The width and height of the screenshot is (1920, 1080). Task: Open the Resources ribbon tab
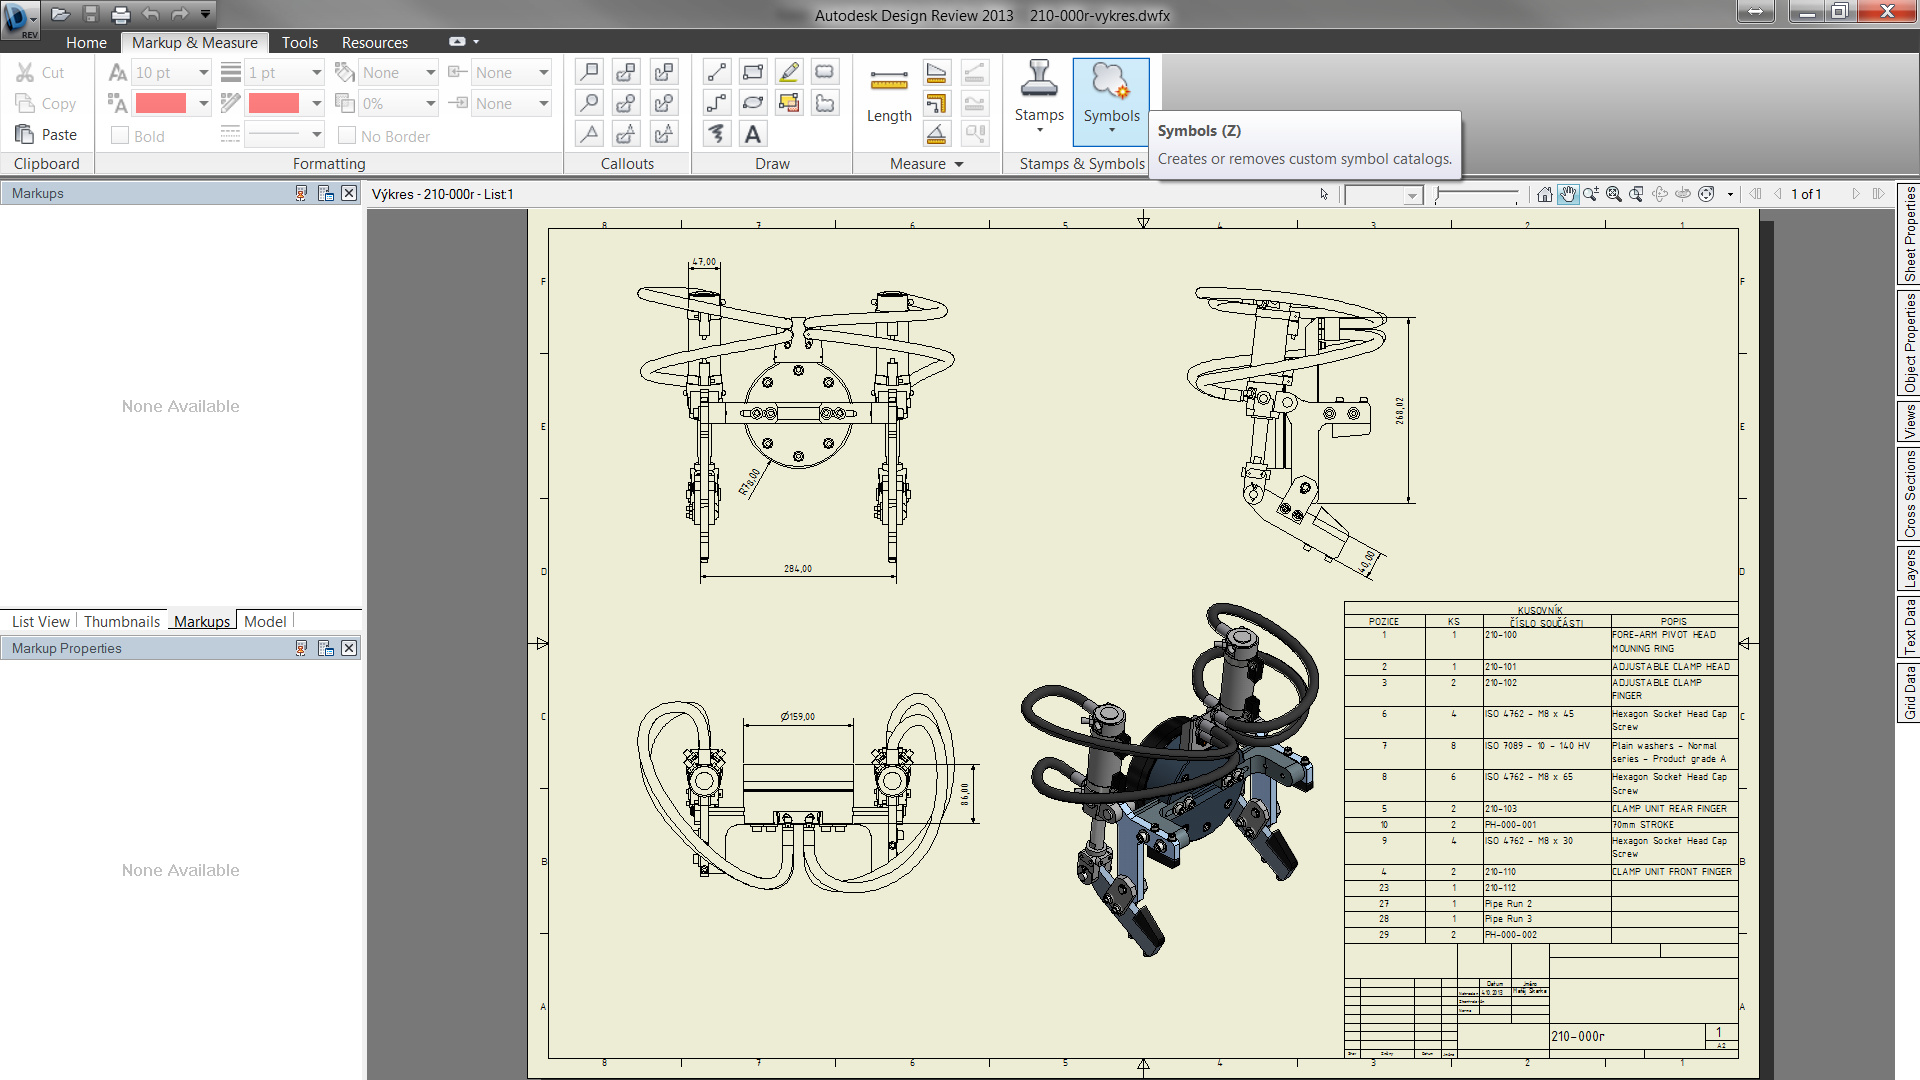374,42
